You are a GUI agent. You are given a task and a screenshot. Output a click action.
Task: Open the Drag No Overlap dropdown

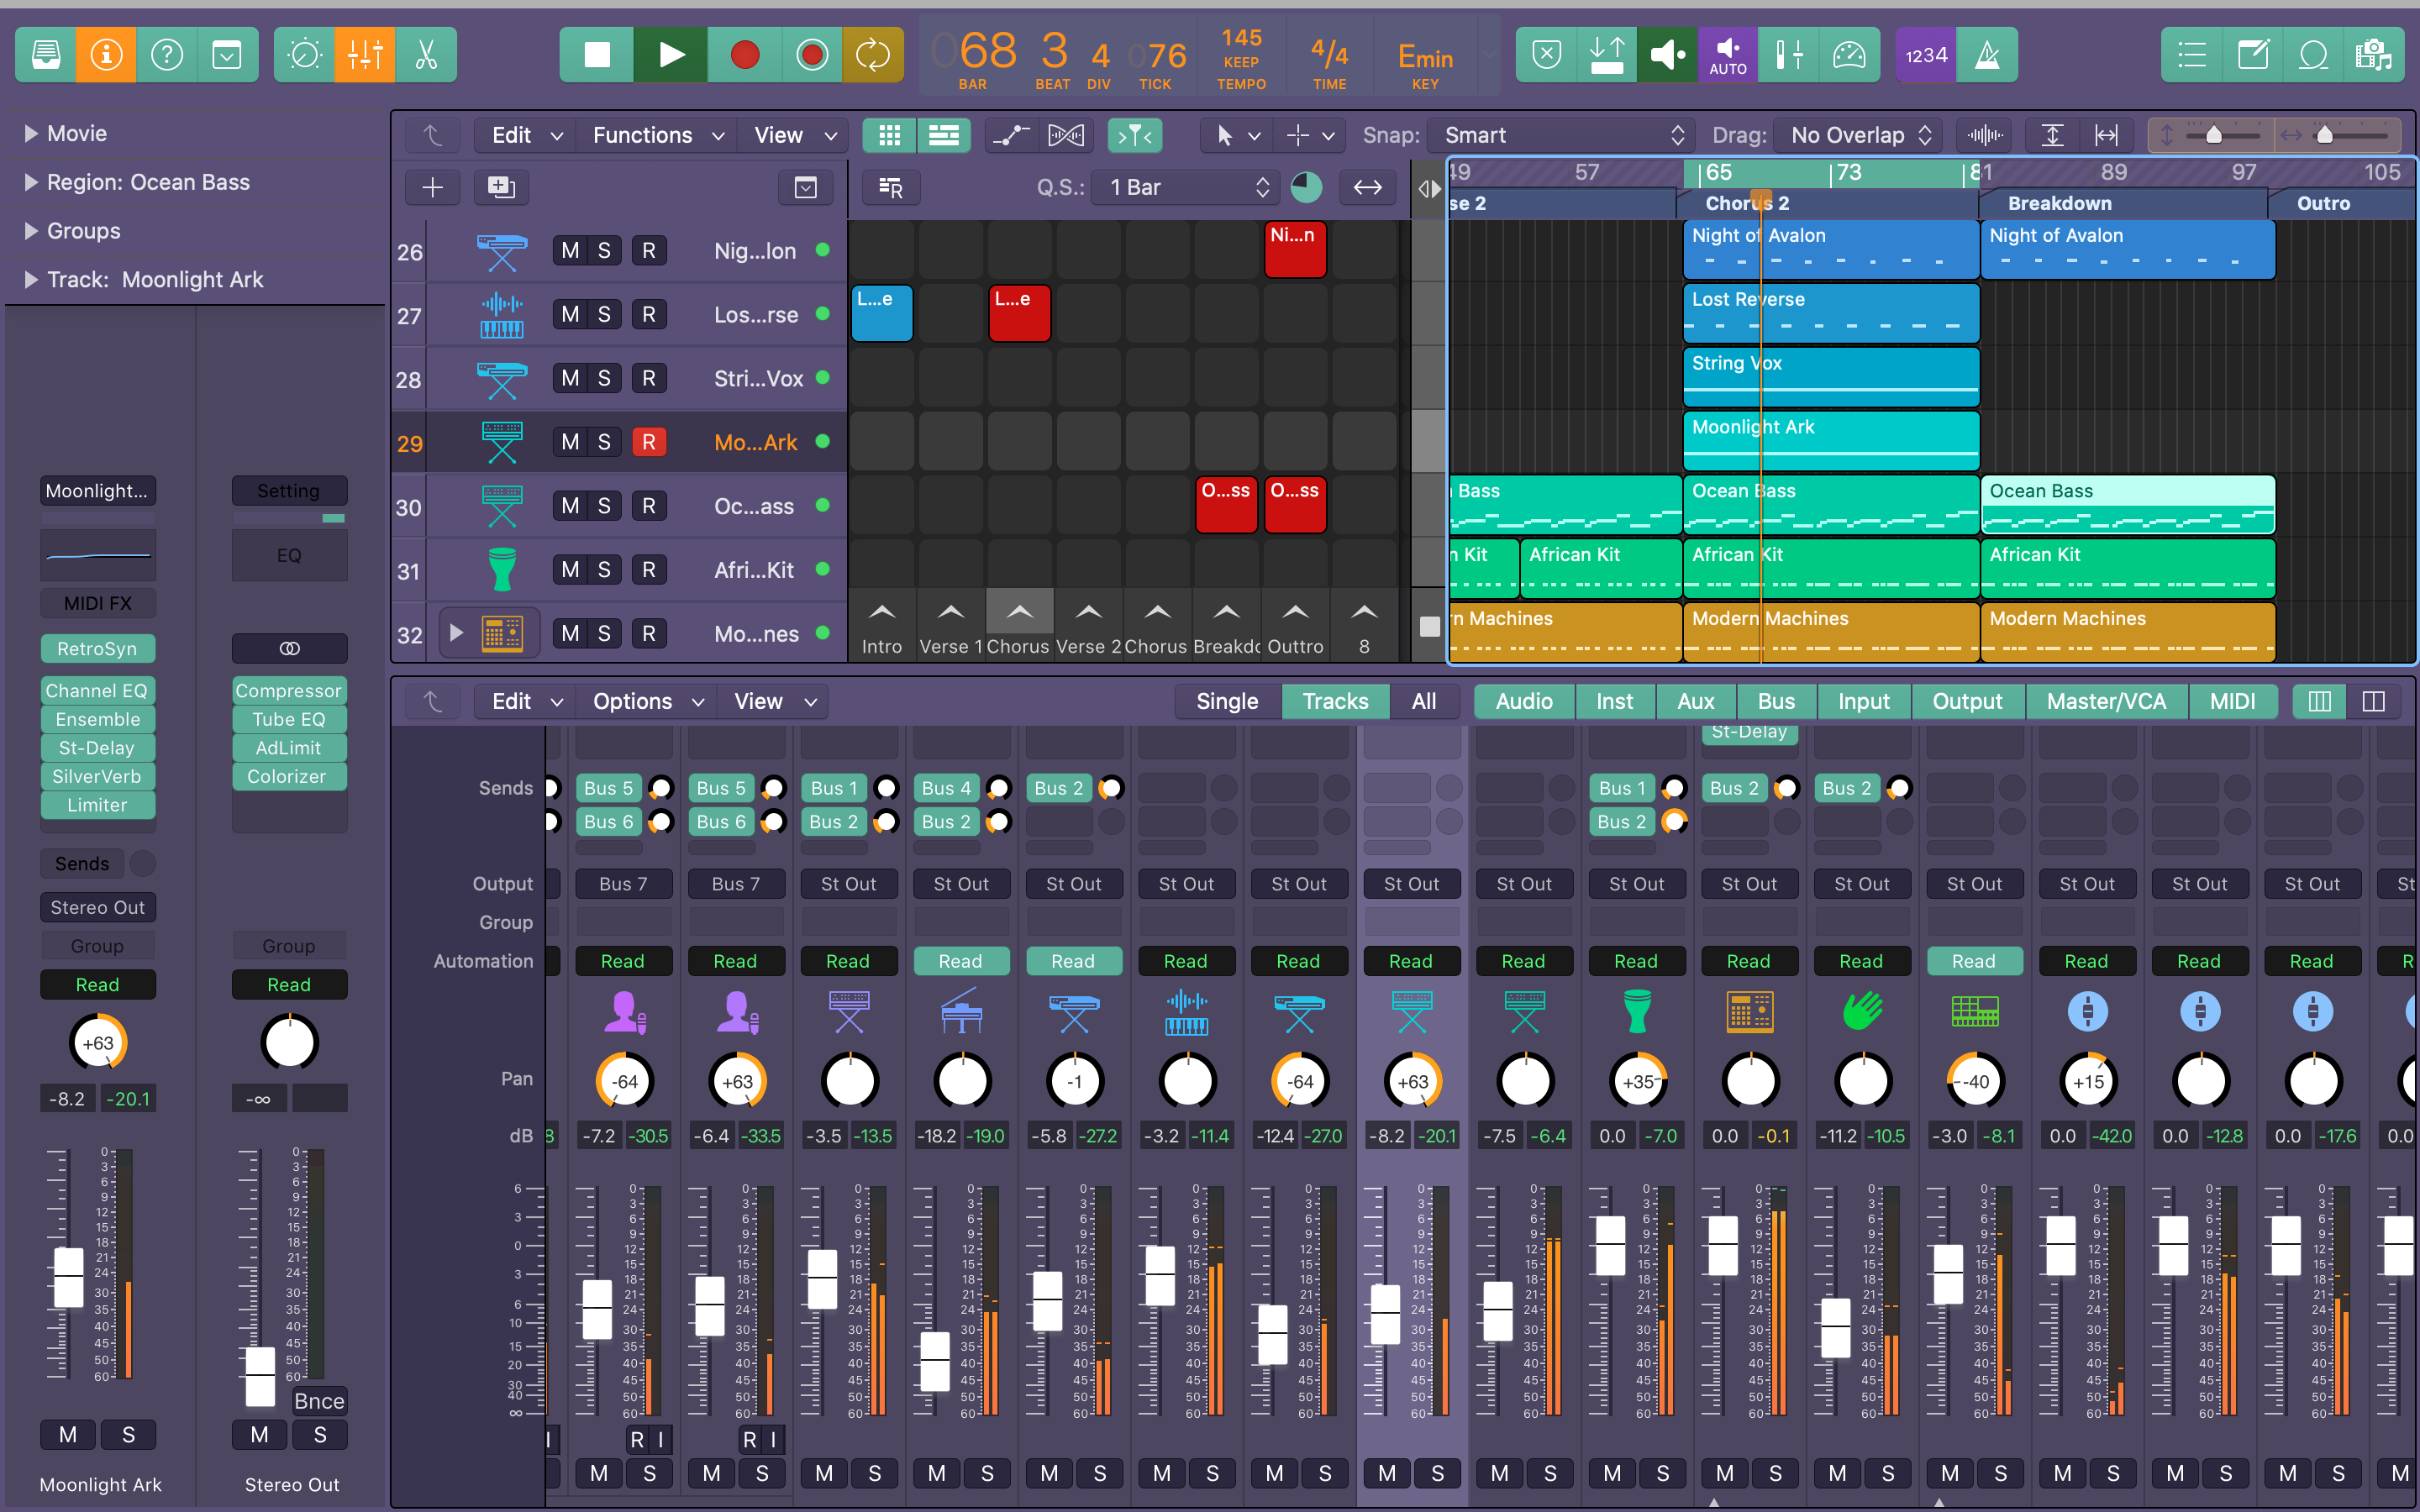point(1859,135)
